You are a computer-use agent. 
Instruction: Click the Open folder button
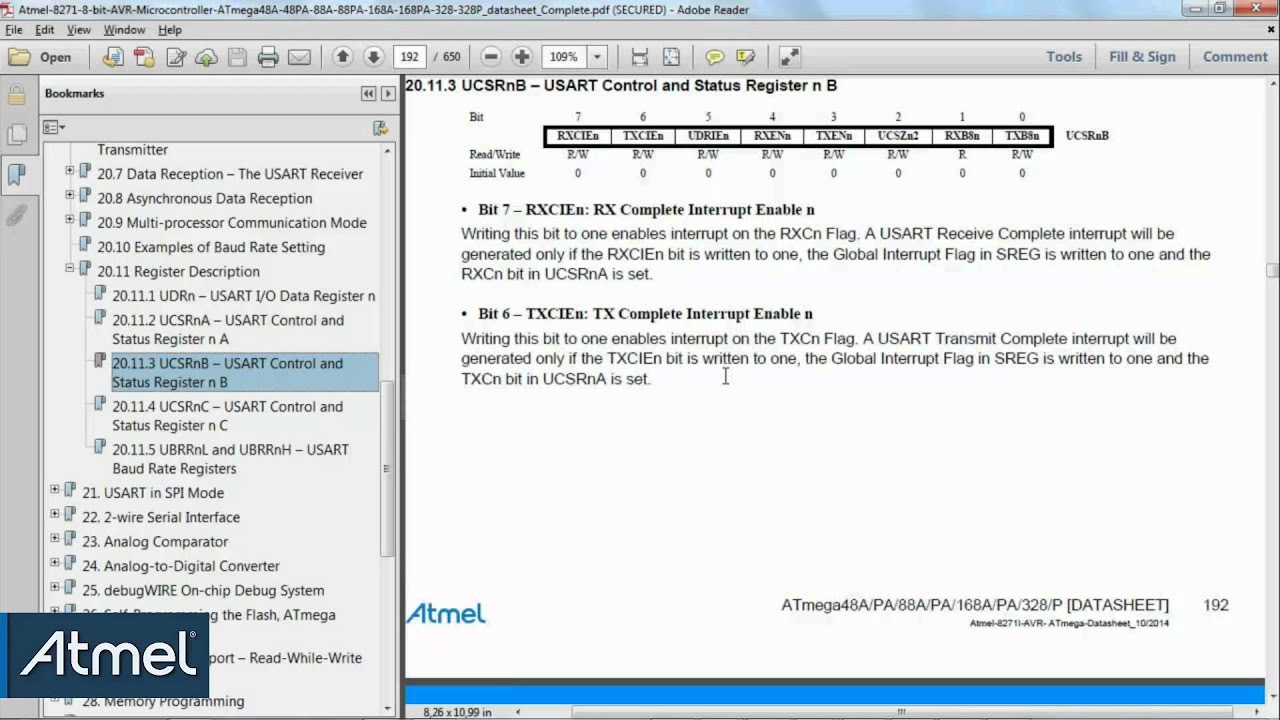click(x=41, y=57)
